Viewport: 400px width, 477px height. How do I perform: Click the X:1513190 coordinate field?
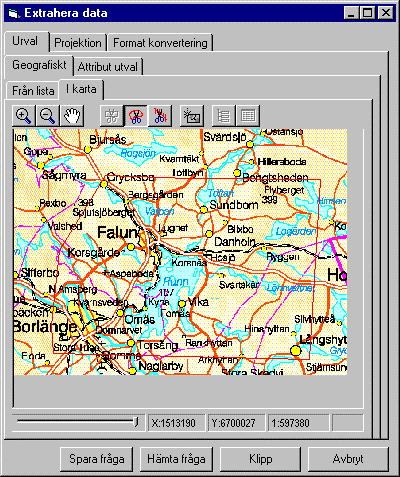[176, 423]
